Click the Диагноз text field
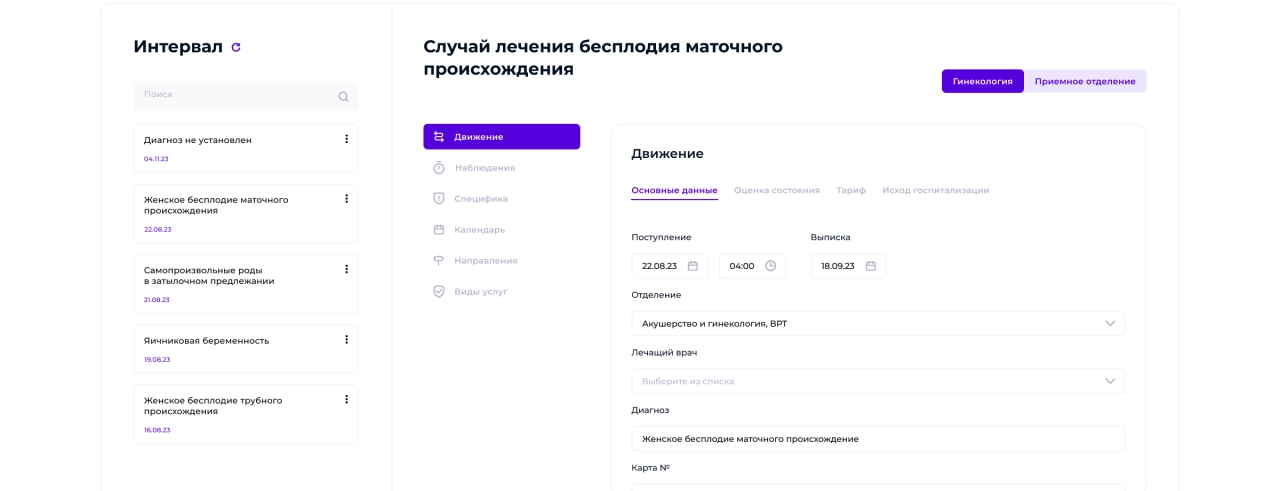The image size is (1280, 491). 878,439
